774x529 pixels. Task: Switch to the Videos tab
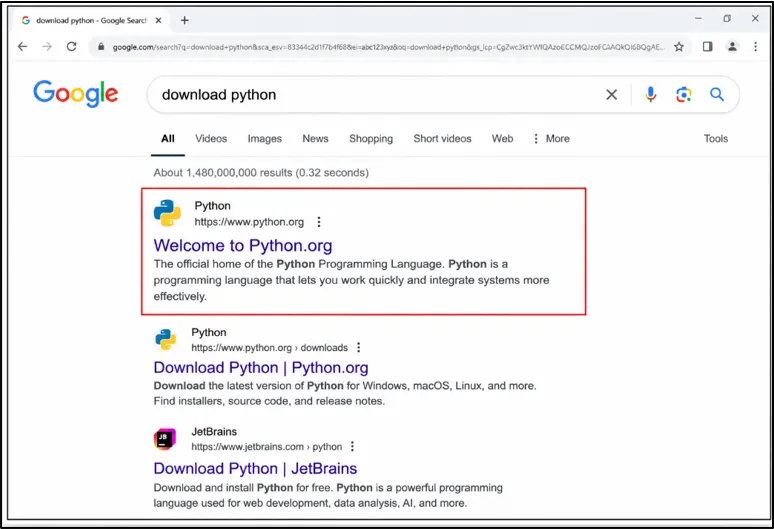click(x=211, y=139)
